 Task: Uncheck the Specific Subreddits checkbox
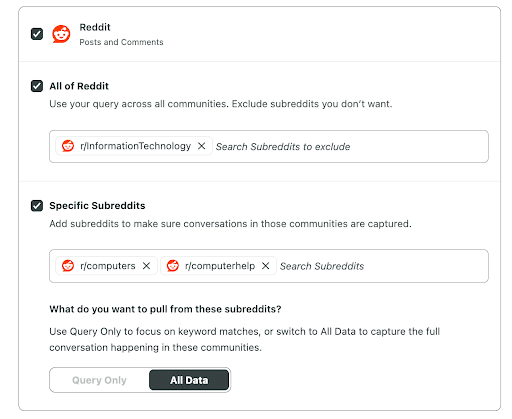click(x=37, y=206)
